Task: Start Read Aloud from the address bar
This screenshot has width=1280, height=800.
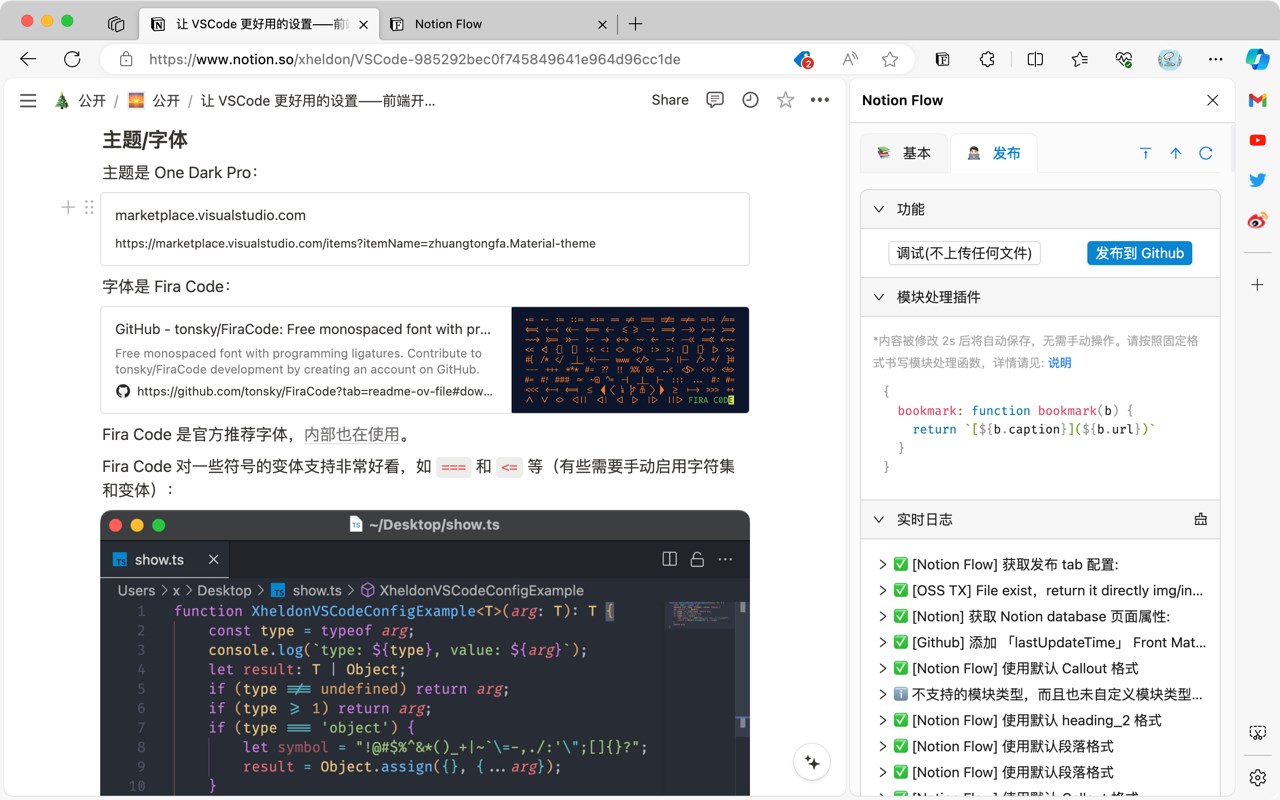Action: coord(850,59)
